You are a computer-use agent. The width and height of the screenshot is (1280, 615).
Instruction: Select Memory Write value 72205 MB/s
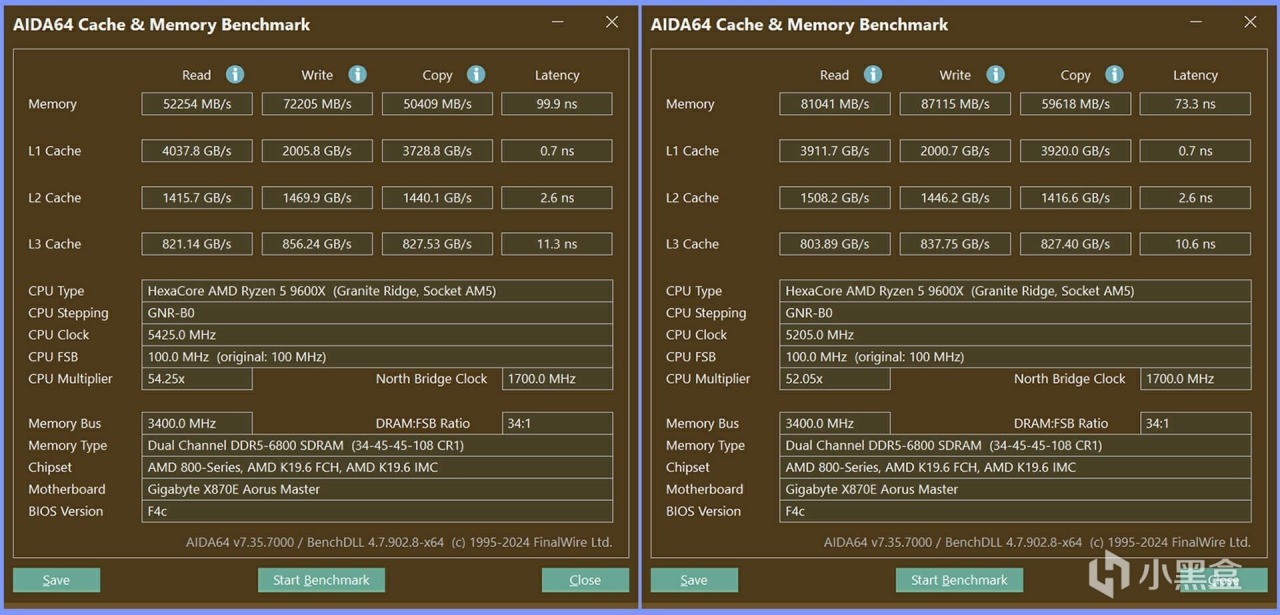point(317,104)
